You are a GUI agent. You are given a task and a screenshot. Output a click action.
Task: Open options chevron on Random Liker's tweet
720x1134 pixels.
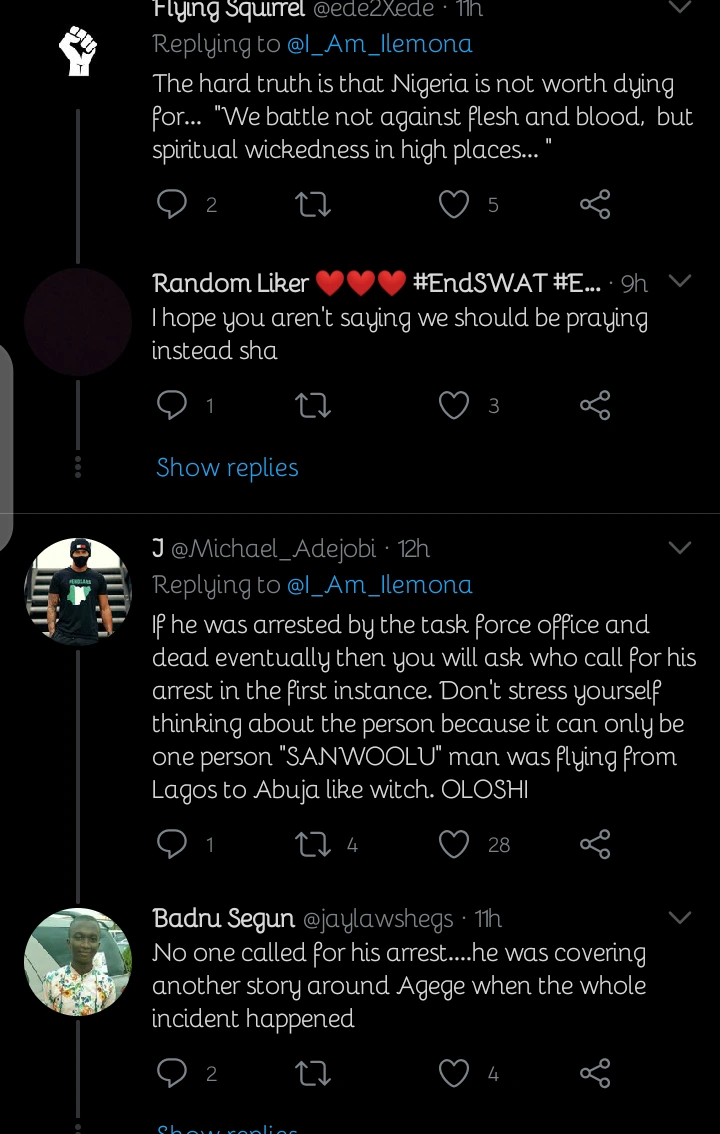tap(680, 282)
